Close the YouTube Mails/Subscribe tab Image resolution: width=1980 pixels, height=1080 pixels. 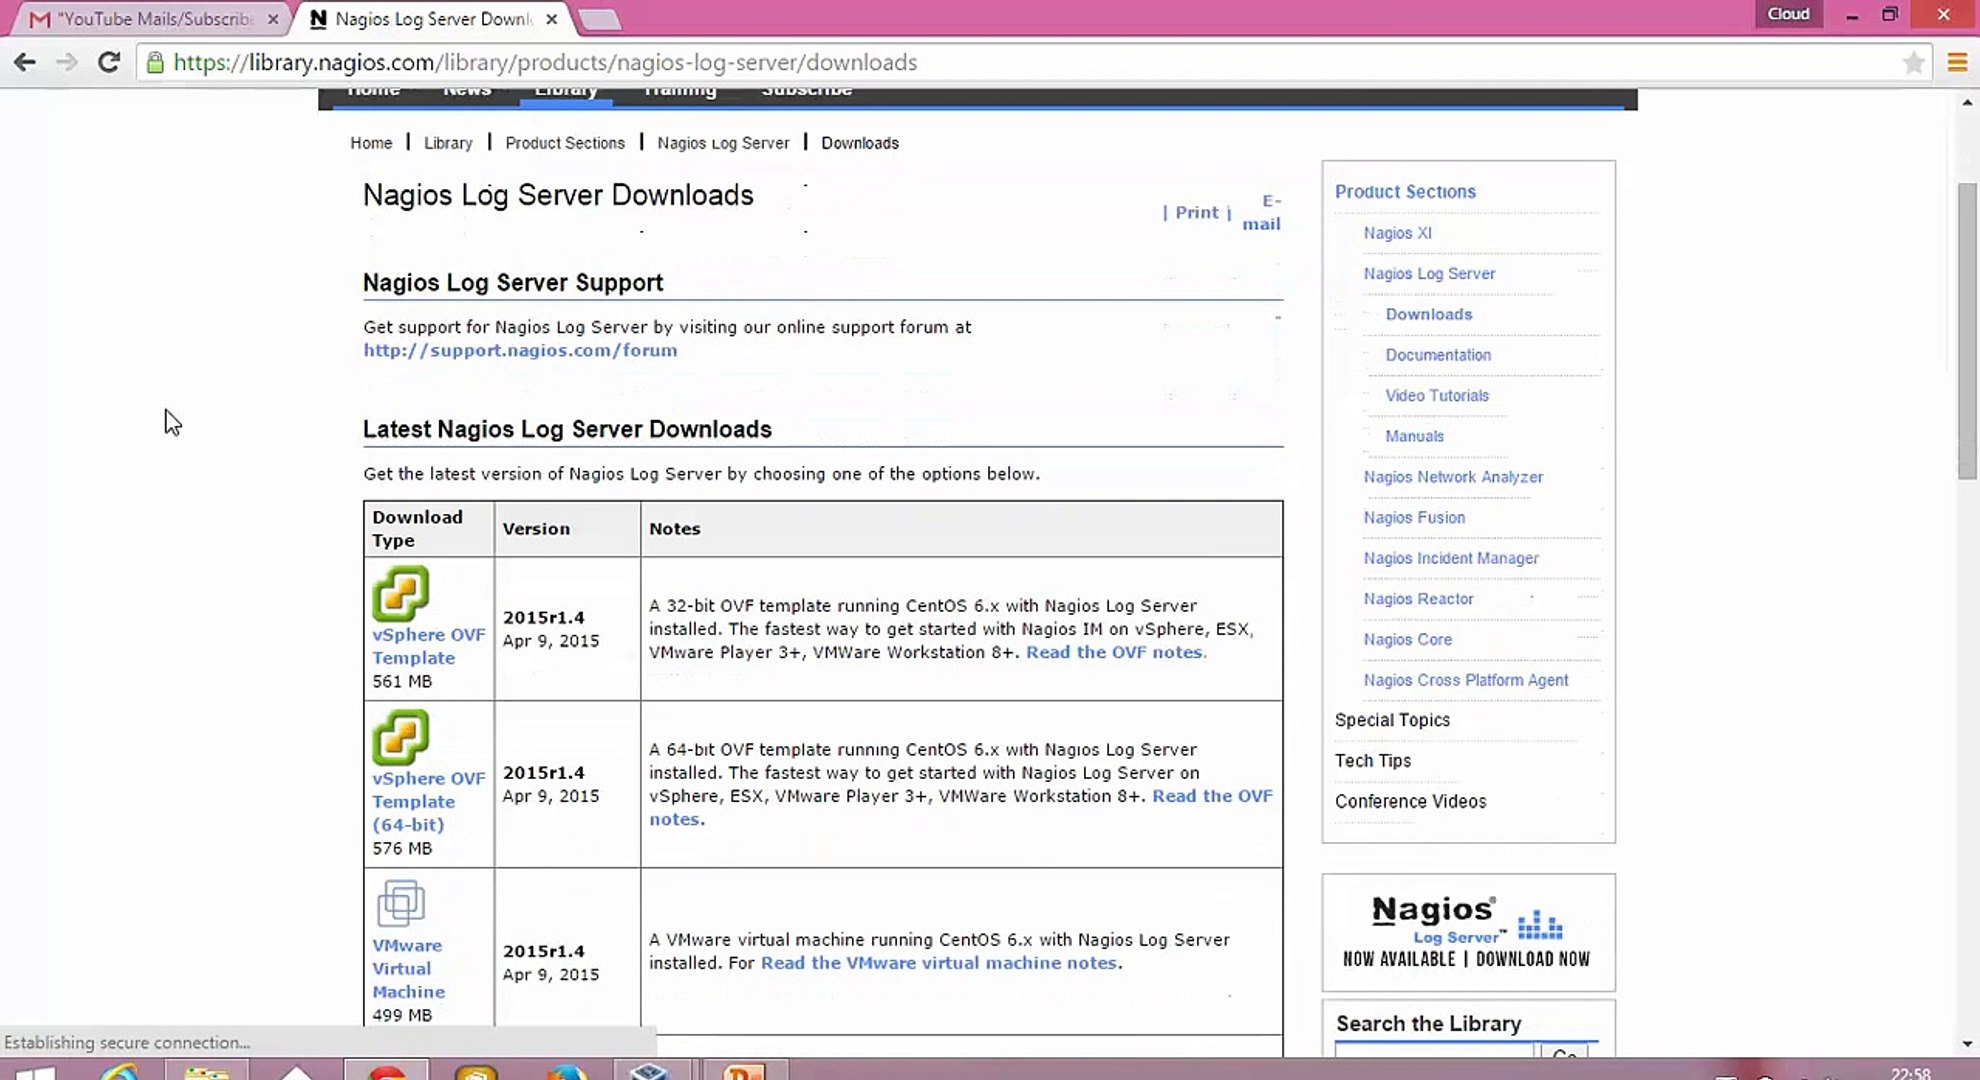pyautogui.click(x=273, y=19)
